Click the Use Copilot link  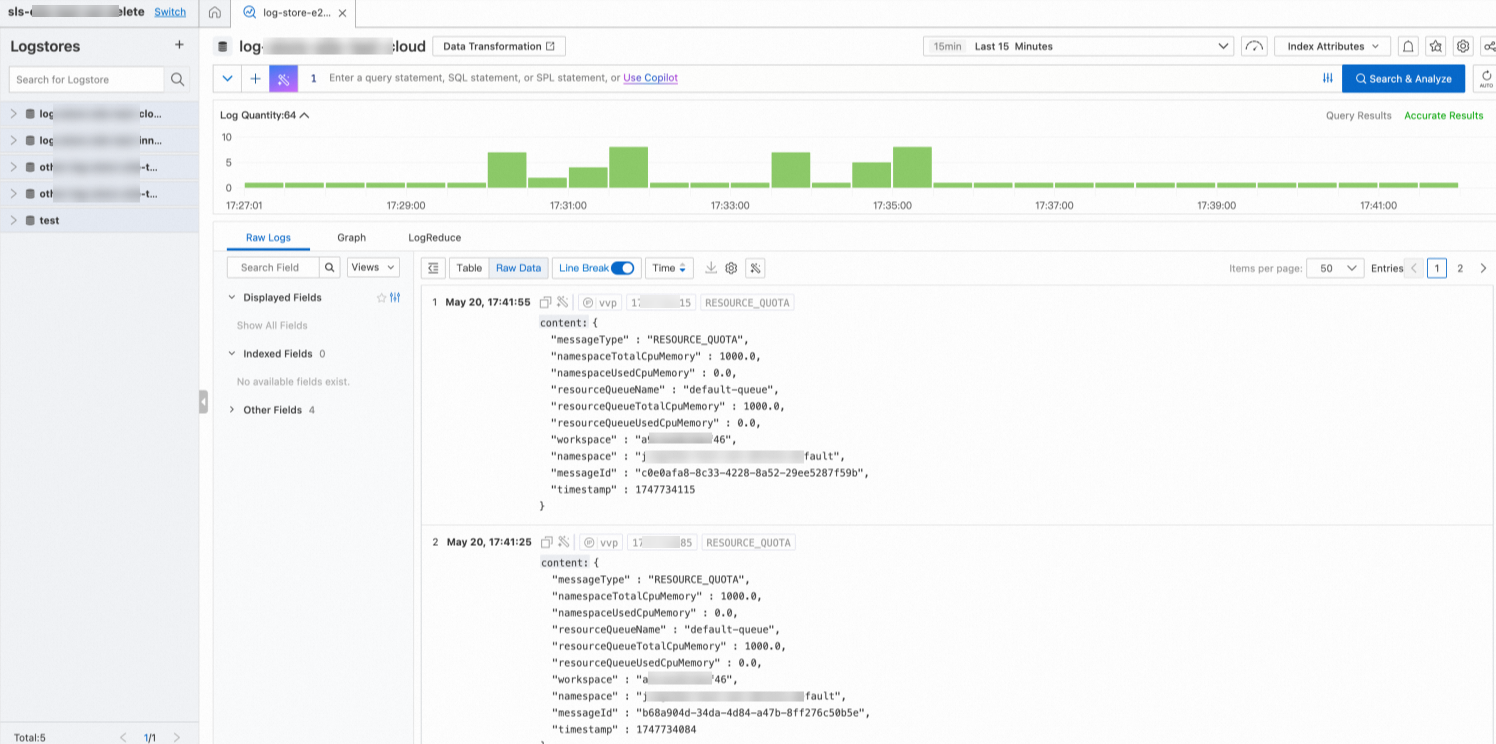coord(650,78)
